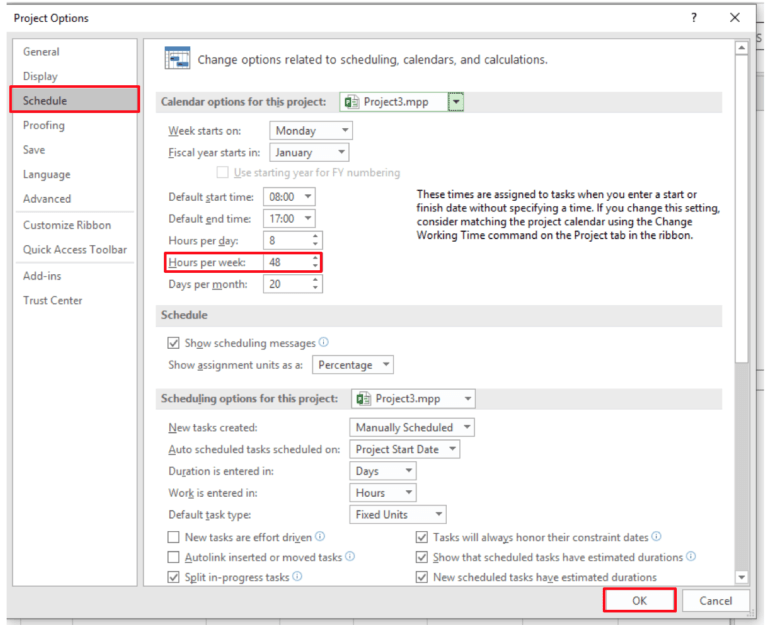Viewport: 768px width, 625px height.
Task: Uncheck Split in-progress tasks
Action: pos(173,577)
